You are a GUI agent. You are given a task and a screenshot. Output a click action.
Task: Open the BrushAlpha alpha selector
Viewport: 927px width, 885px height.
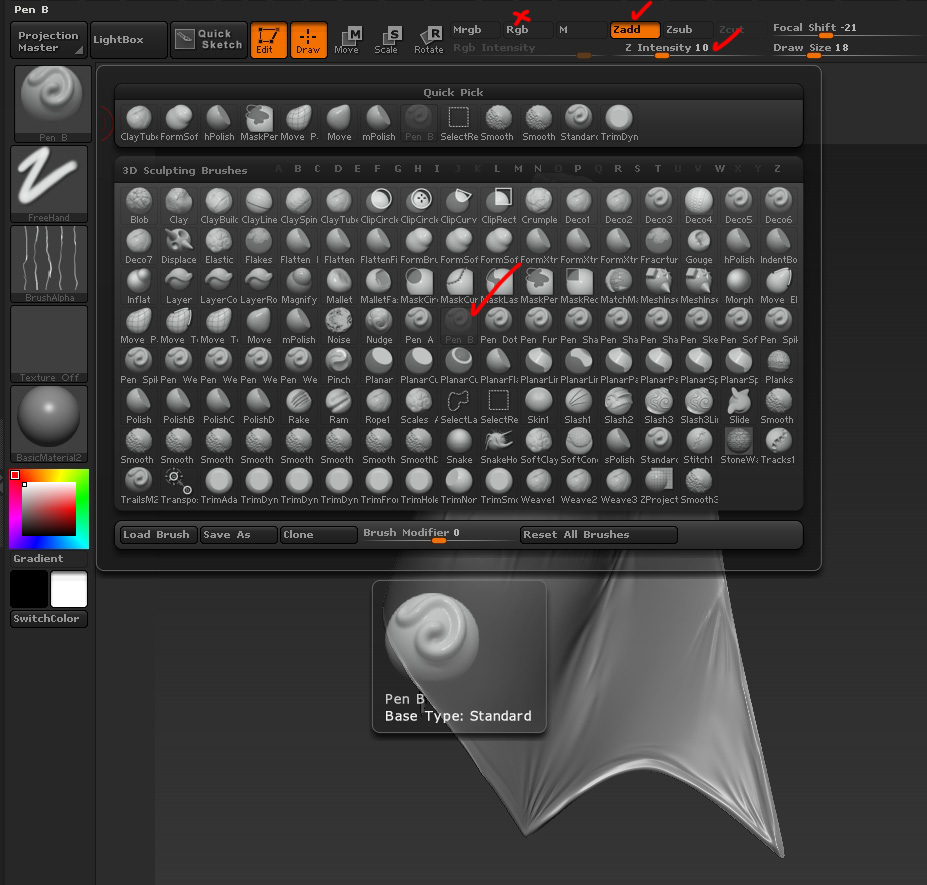[48, 264]
